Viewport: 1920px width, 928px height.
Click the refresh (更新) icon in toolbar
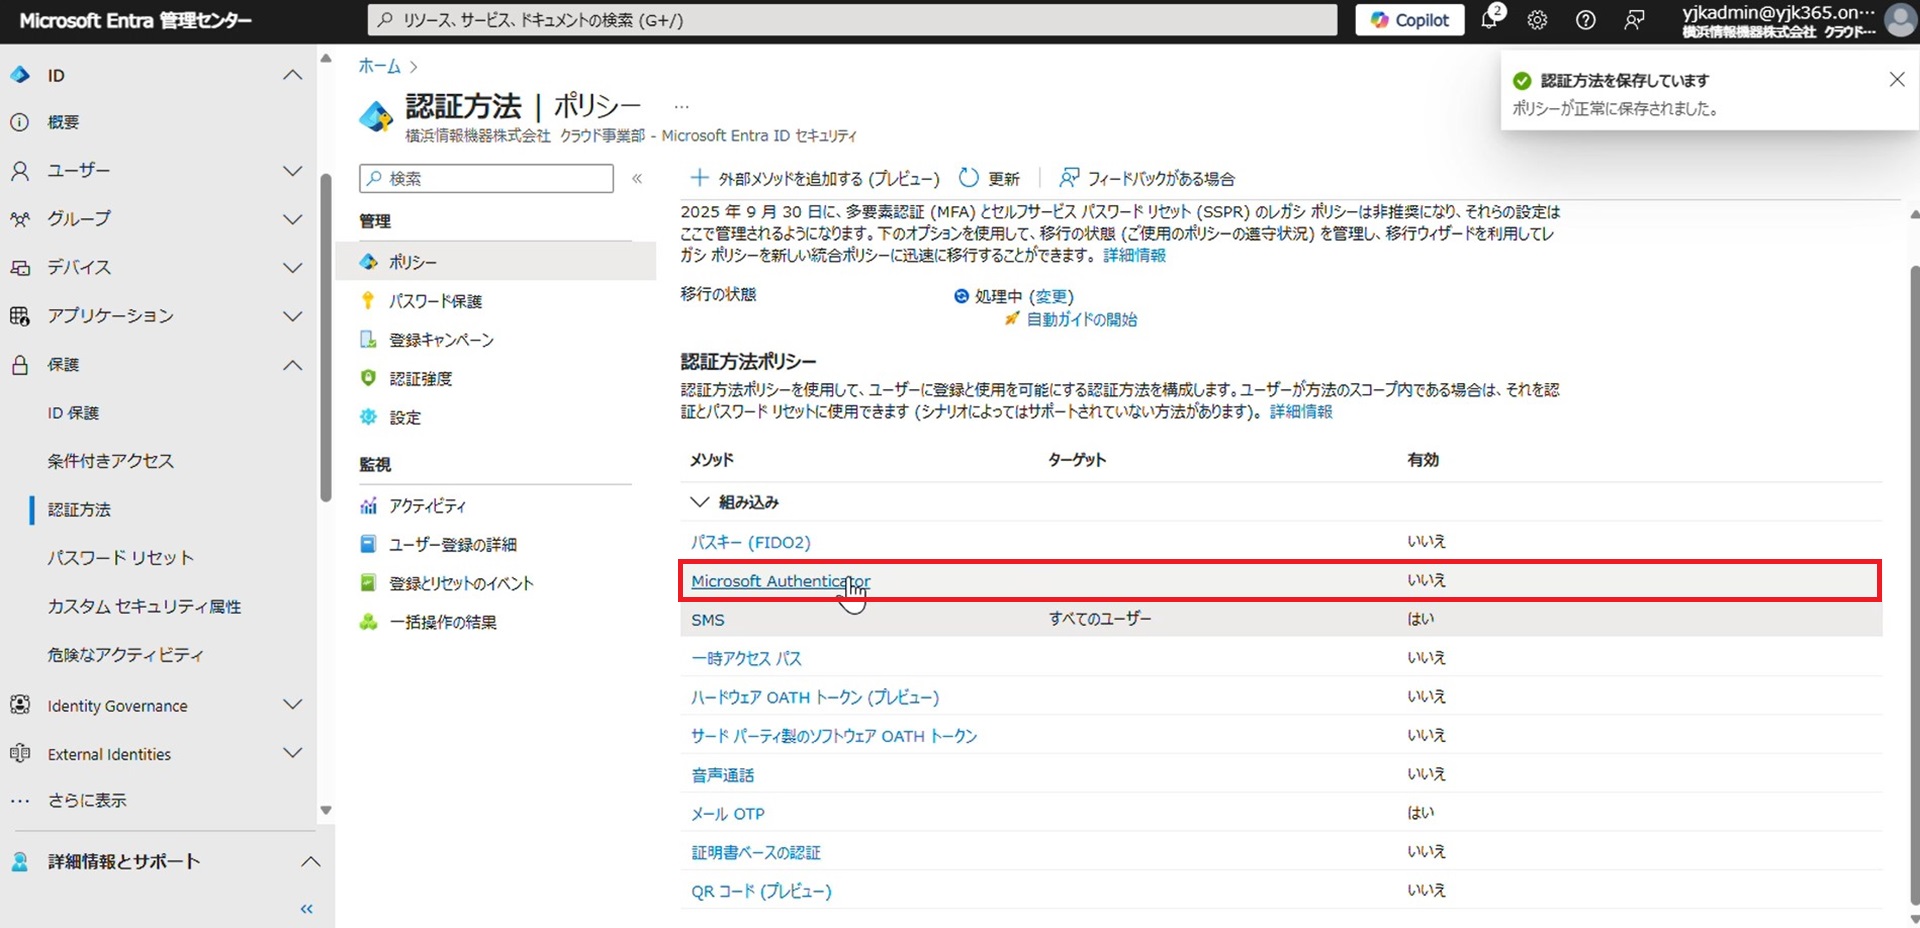tap(968, 178)
